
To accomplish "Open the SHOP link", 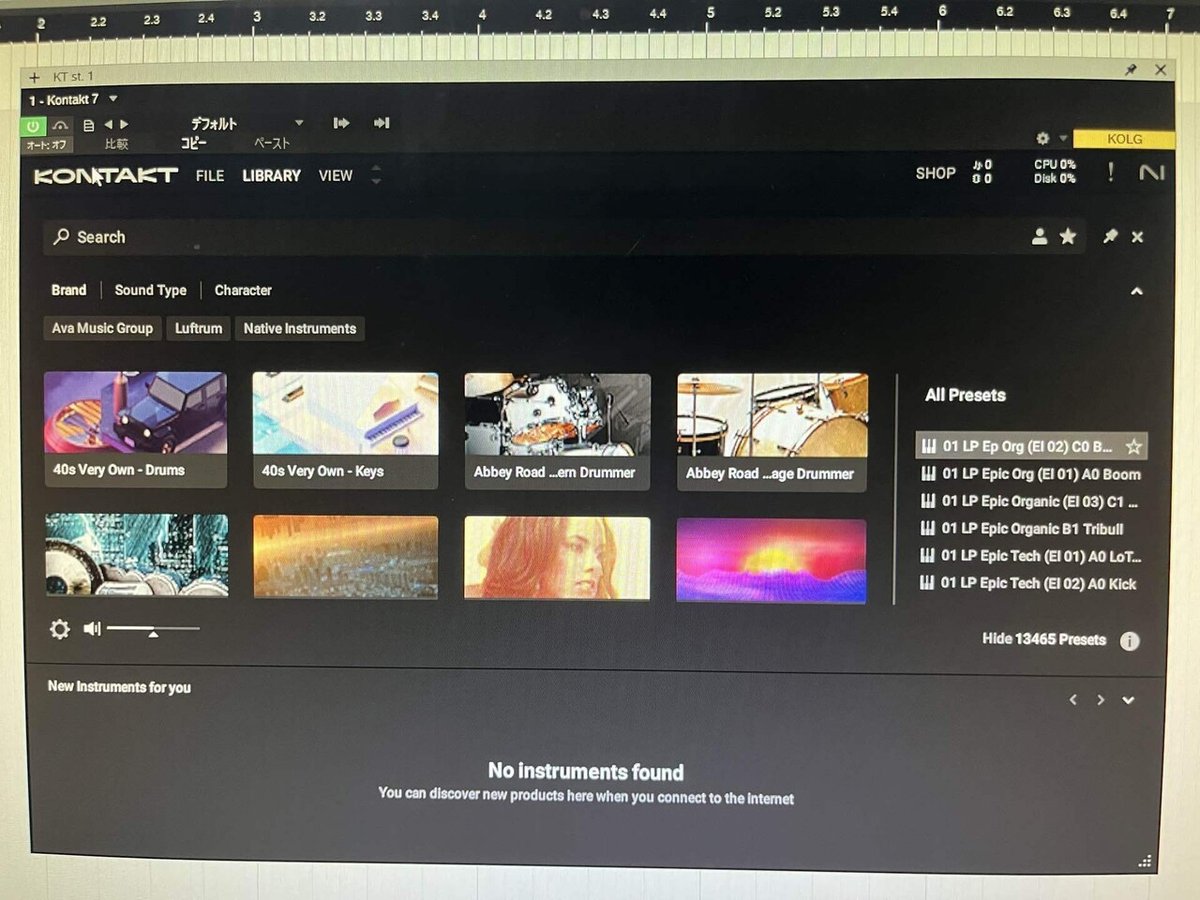I will click(936, 173).
